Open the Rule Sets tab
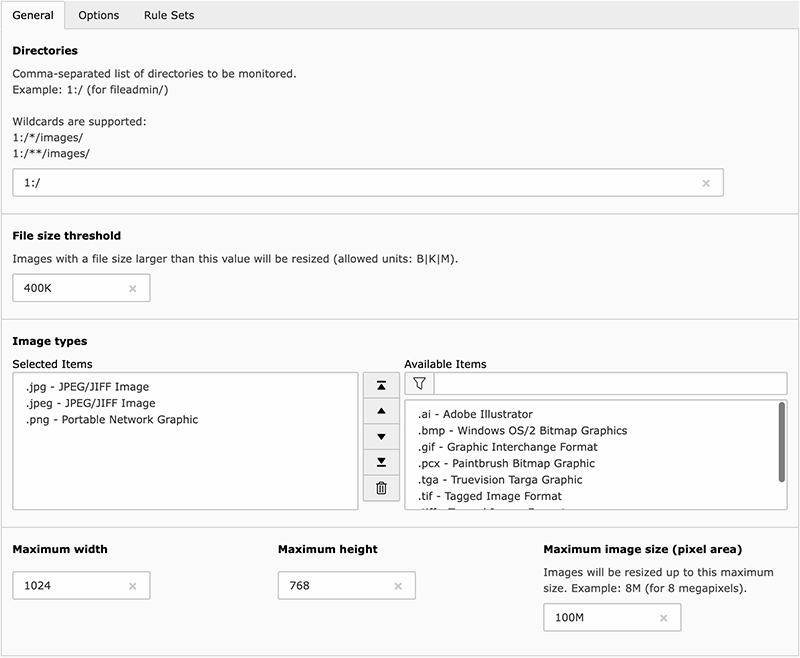The height and width of the screenshot is (658, 800). (171, 15)
